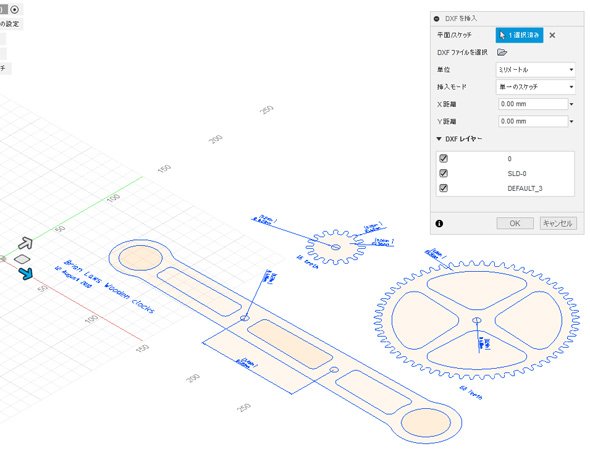The image size is (590, 449).
Task: Collapse the DXF を挿入 dialog header
Action: (x=436, y=18)
